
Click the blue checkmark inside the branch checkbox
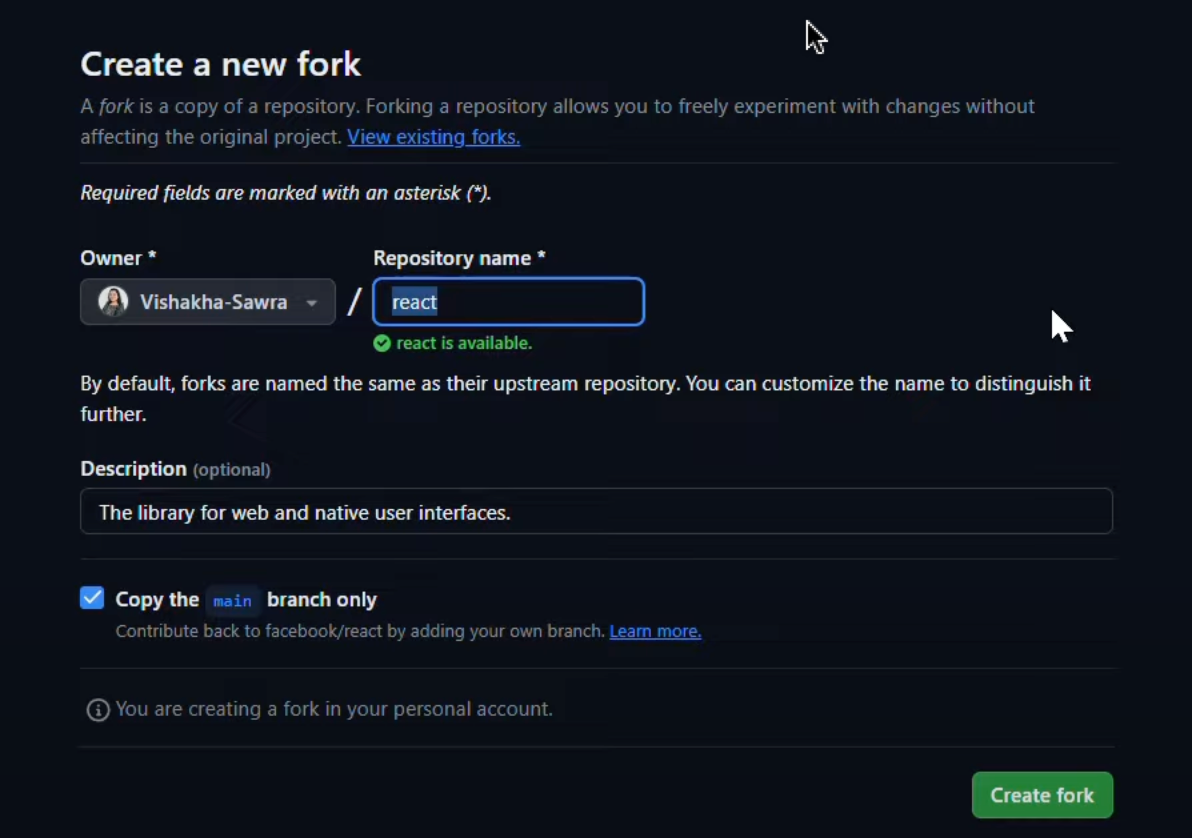[92, 598]
